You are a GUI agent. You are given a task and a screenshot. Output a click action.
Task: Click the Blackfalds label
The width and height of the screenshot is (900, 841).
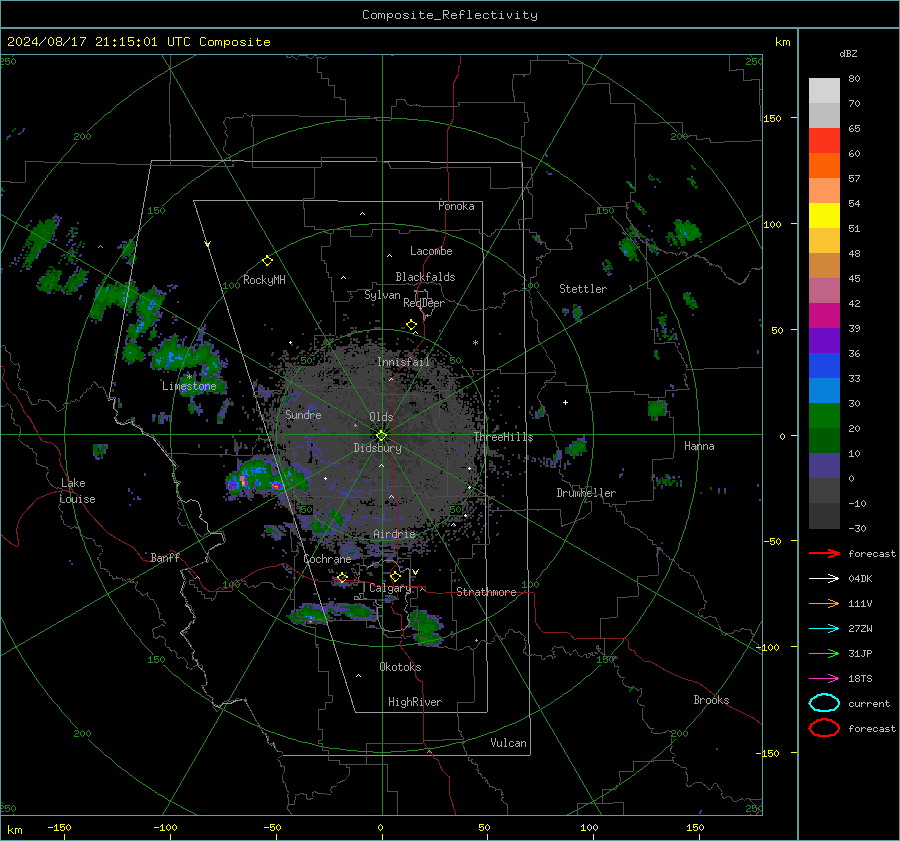pos(425,277)
